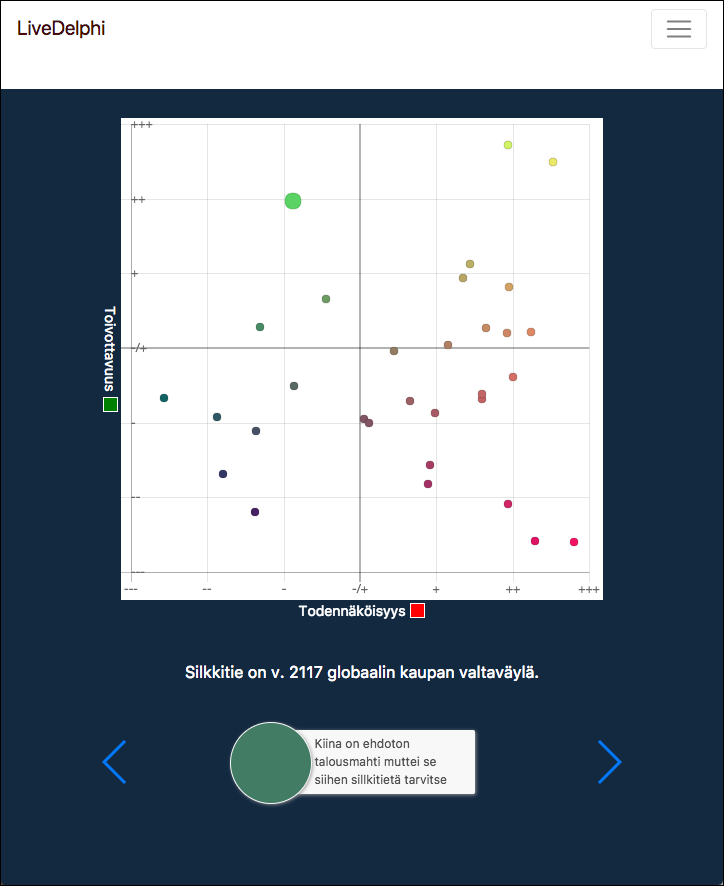The height and width of the screenshot is (886, 724).
Task: Open the comment about Kiina talousmahti
Action: click(x=386, y=762)
